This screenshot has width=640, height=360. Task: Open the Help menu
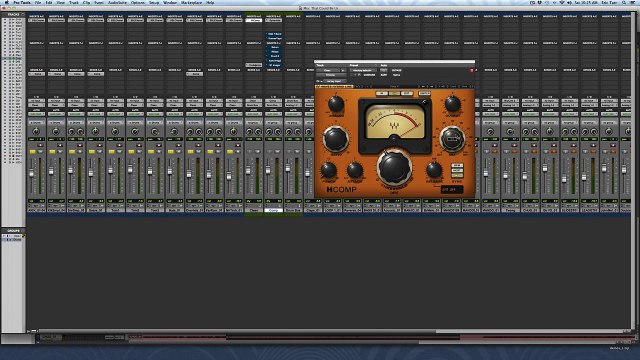210,2
